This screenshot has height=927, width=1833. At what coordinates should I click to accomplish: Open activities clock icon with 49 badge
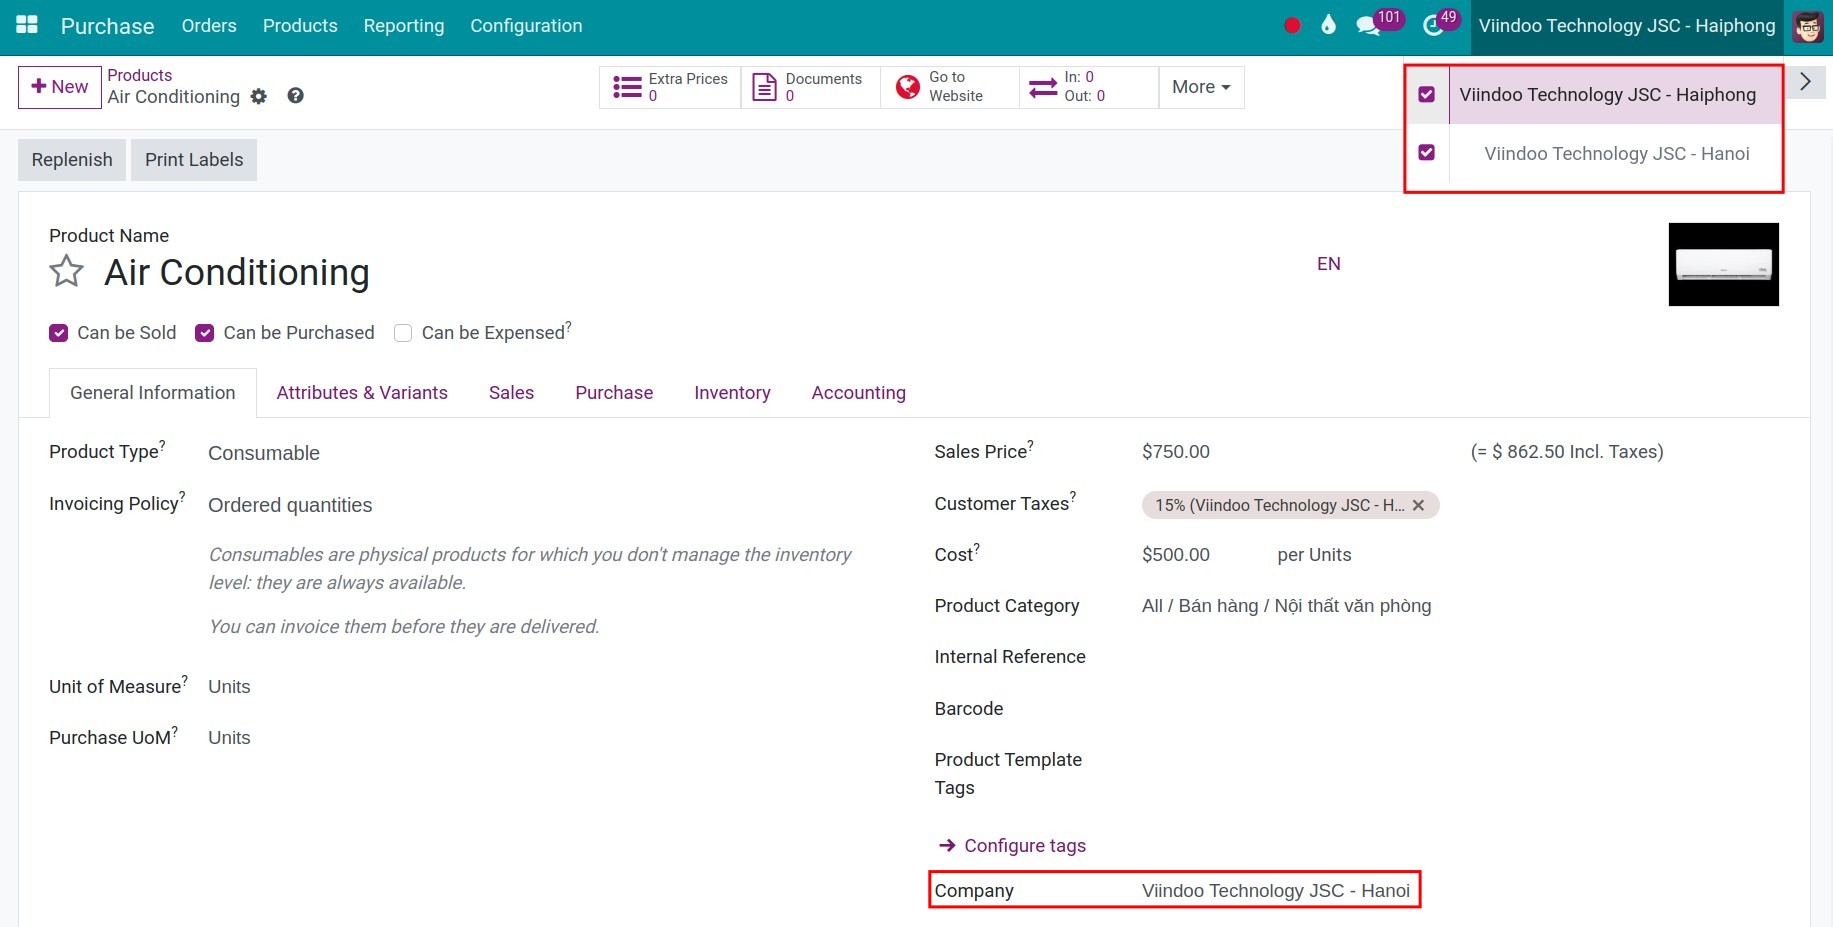pos(1440,24)
